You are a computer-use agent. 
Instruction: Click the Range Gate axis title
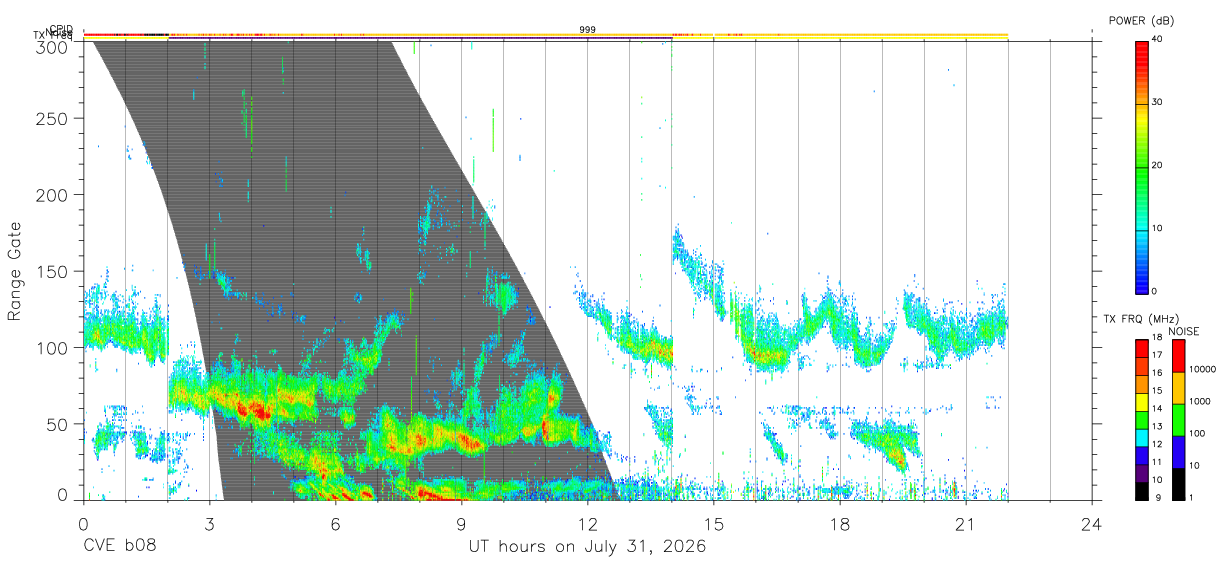pos(15,272)
